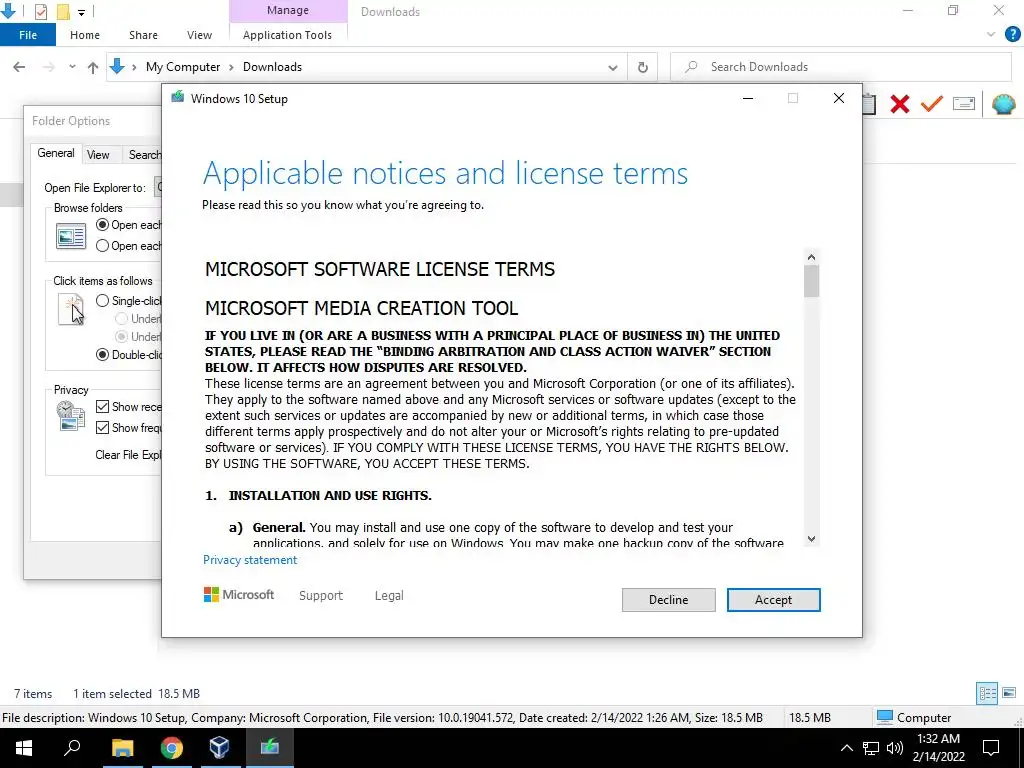The image size is (1024, 768).
Task: Click the Properties checkmark quick access icon
Action: (x=40, y=11)
